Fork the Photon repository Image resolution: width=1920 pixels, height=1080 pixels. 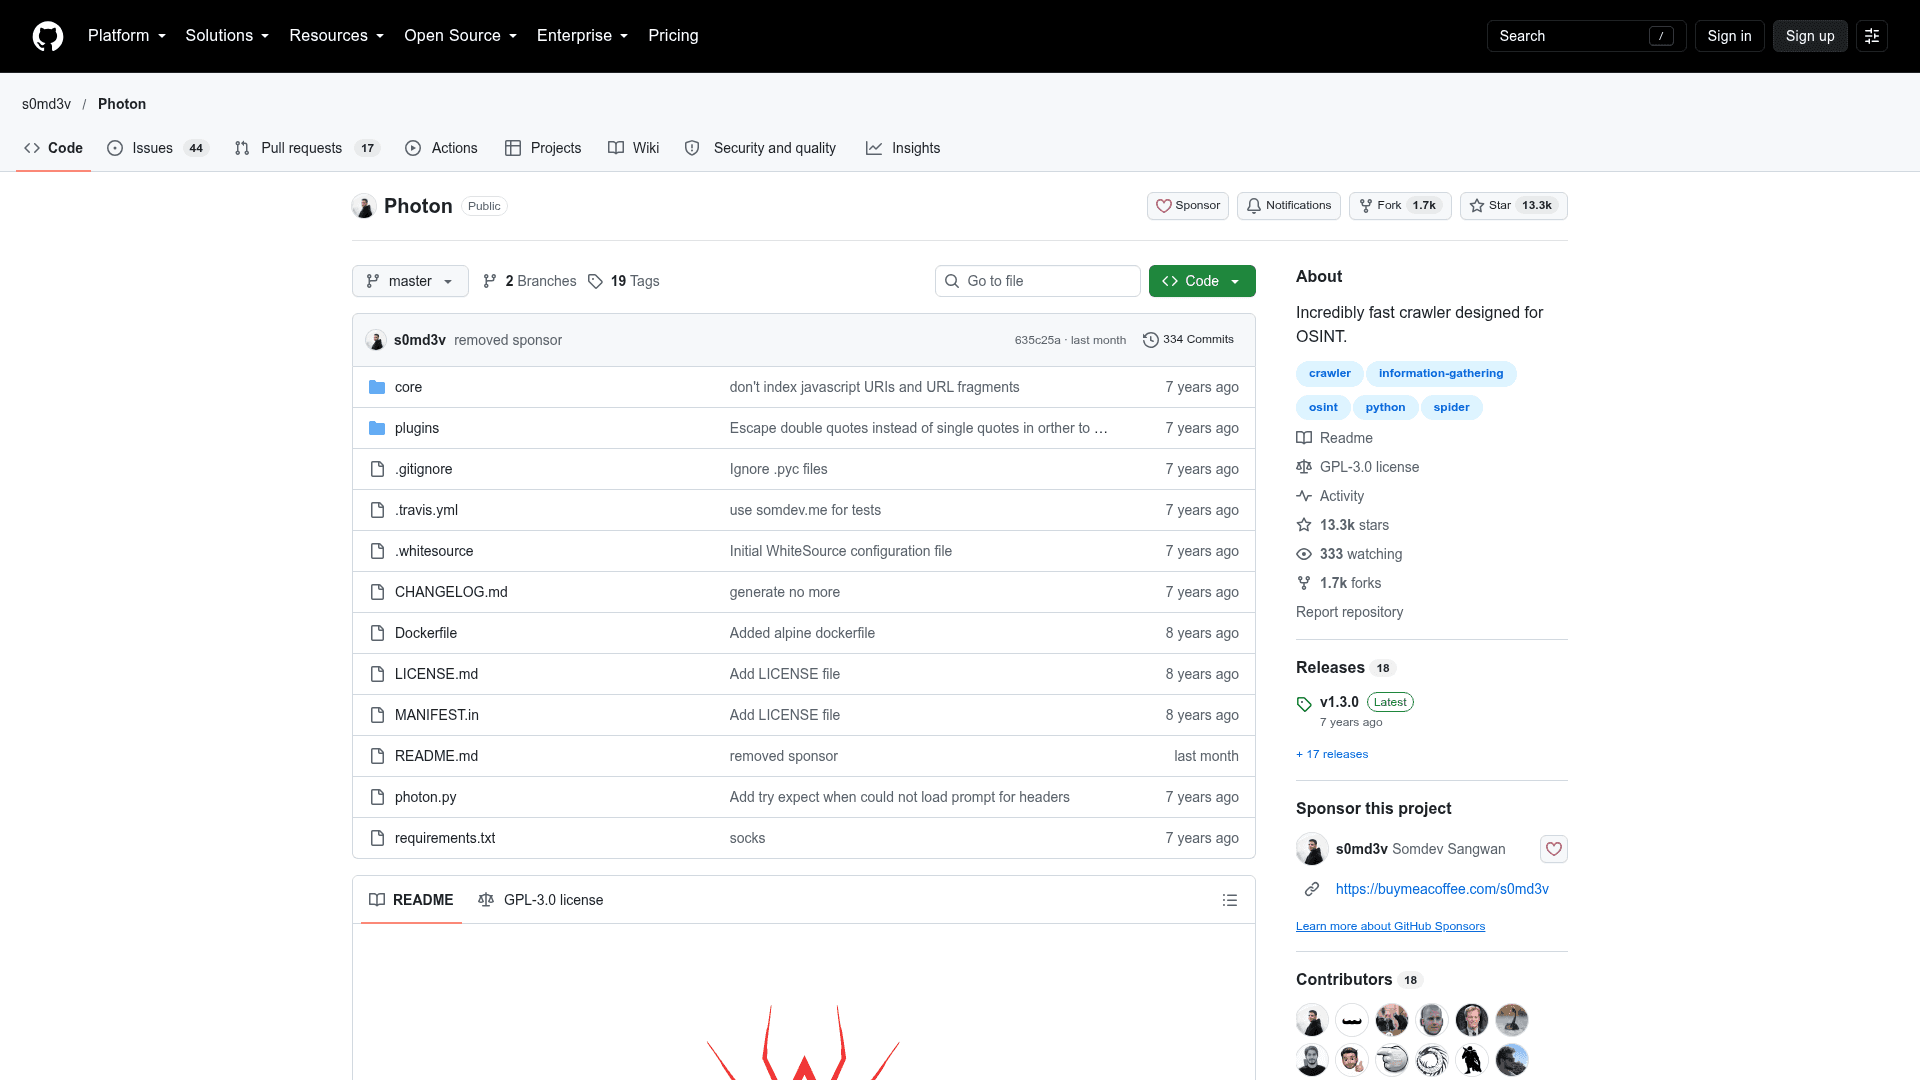pyautogui.click(x=1400, y=206)
